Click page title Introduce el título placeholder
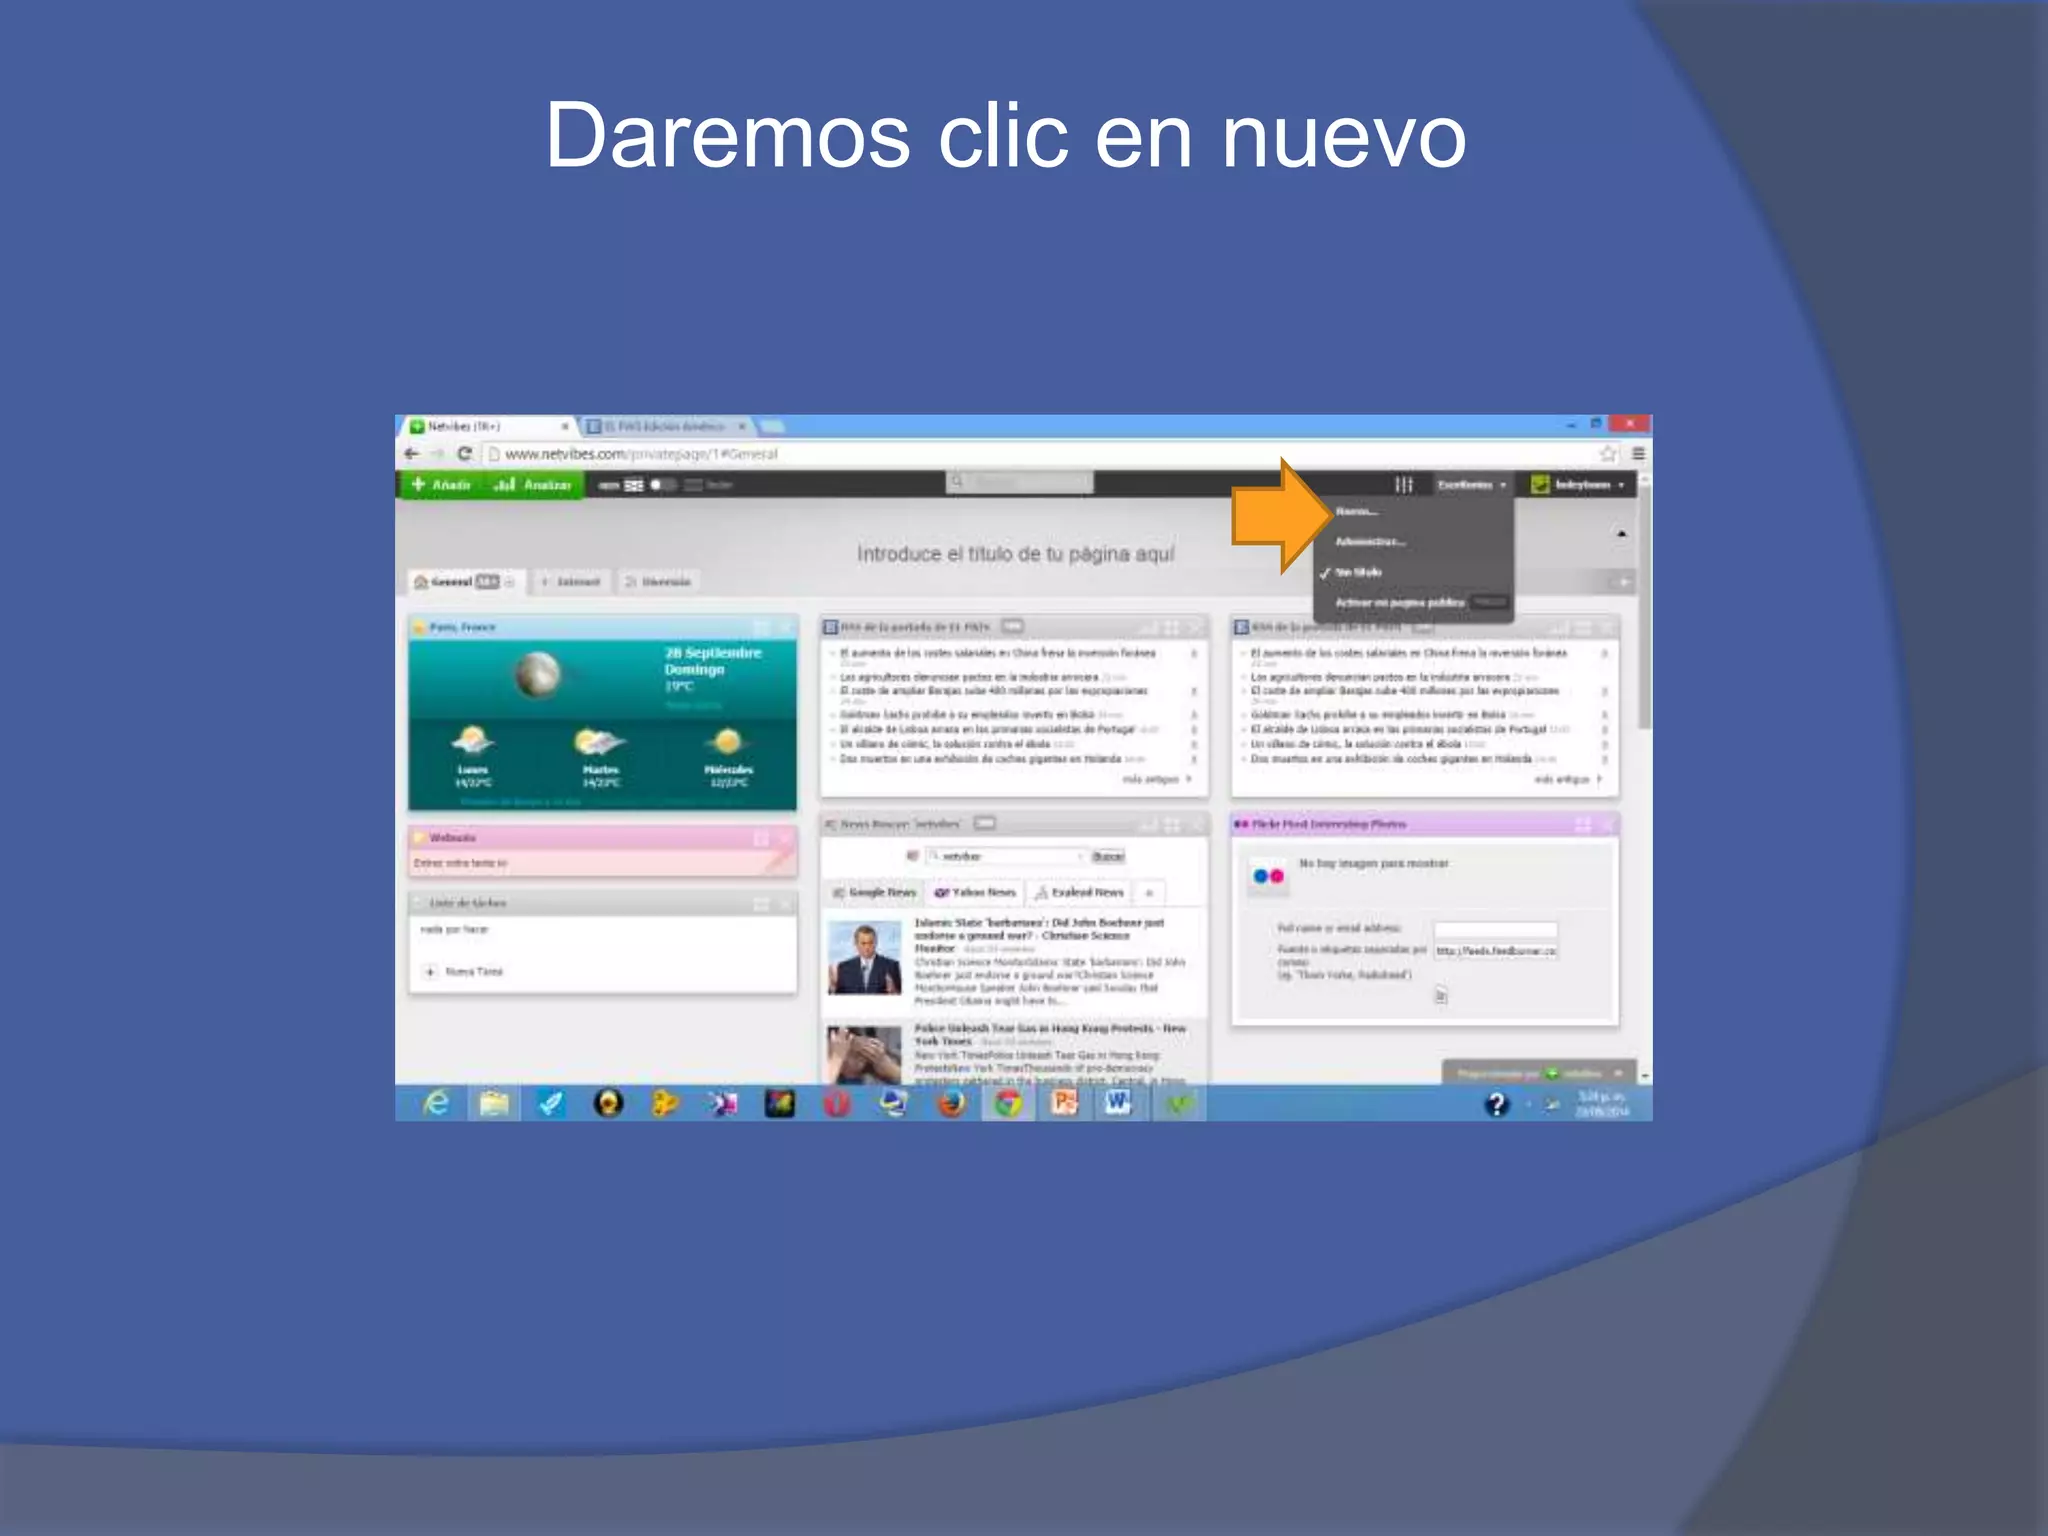Viewport: 2048px width, 1536px height. tap(1015, 554)
